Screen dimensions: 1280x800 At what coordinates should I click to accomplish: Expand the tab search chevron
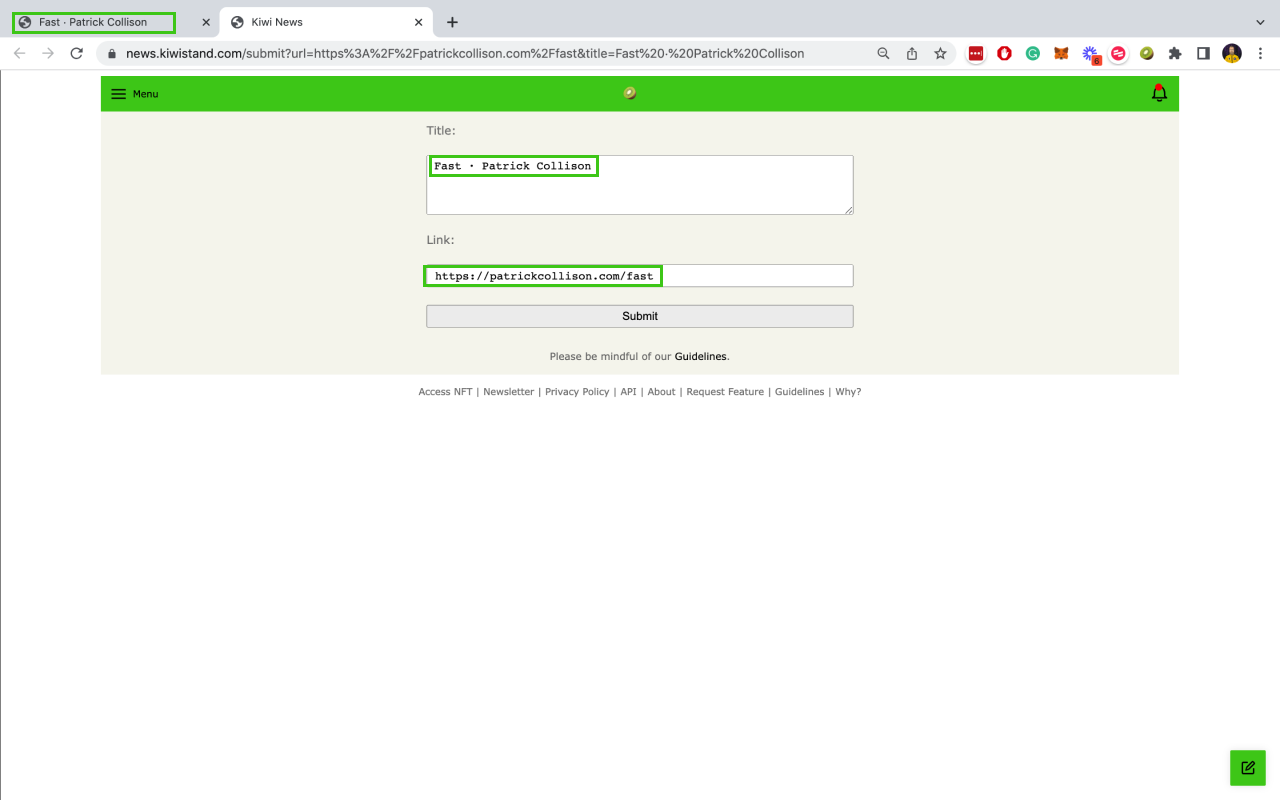pos(1260,22)
